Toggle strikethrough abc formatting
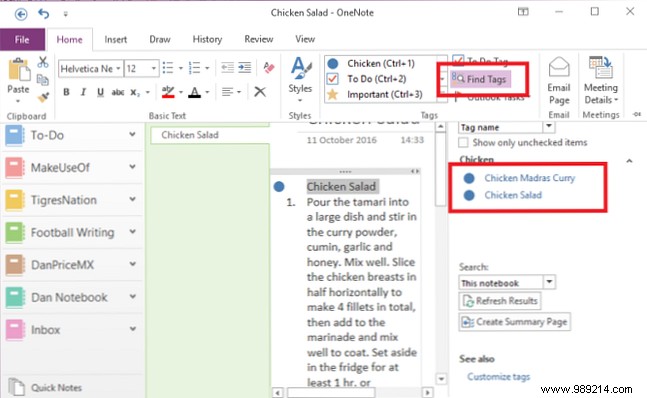The height and width of the screenshot is (398, 647). (x=118, y=92)
